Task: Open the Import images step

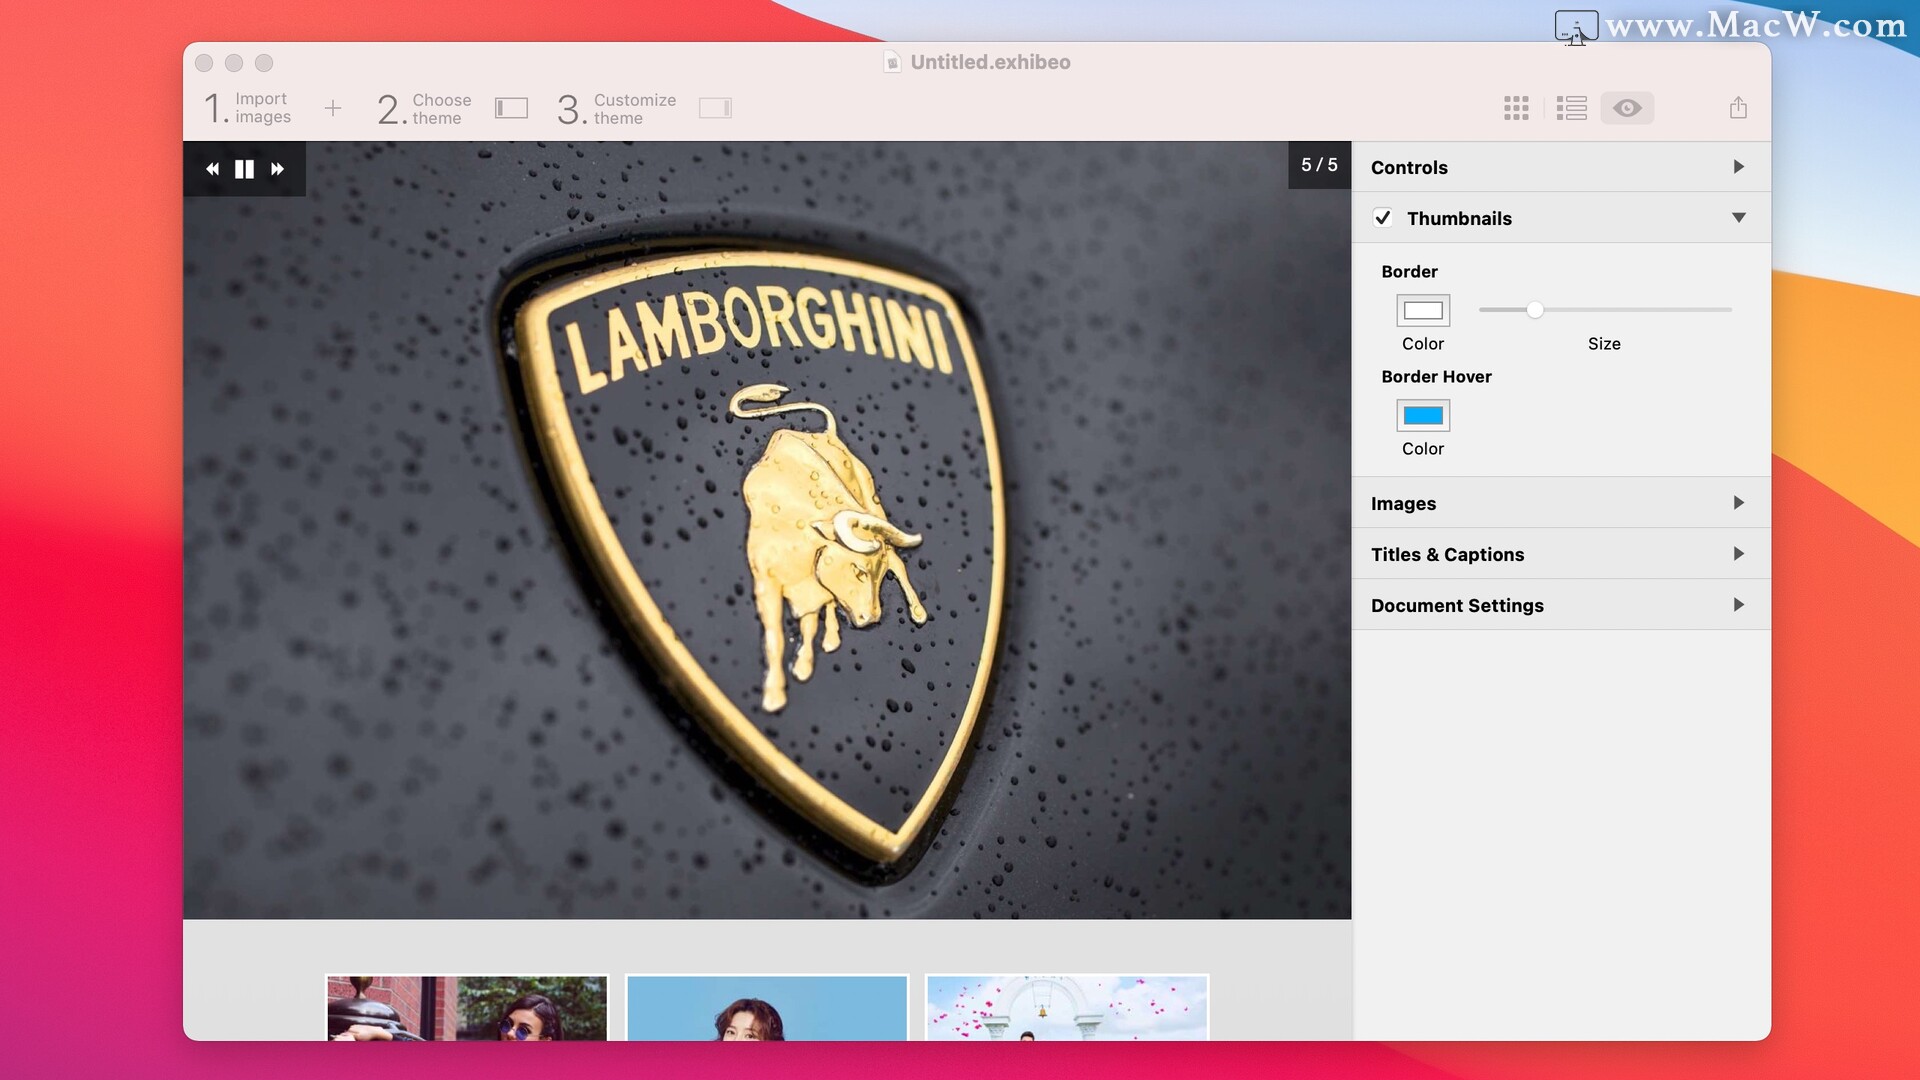Action: 247,108
